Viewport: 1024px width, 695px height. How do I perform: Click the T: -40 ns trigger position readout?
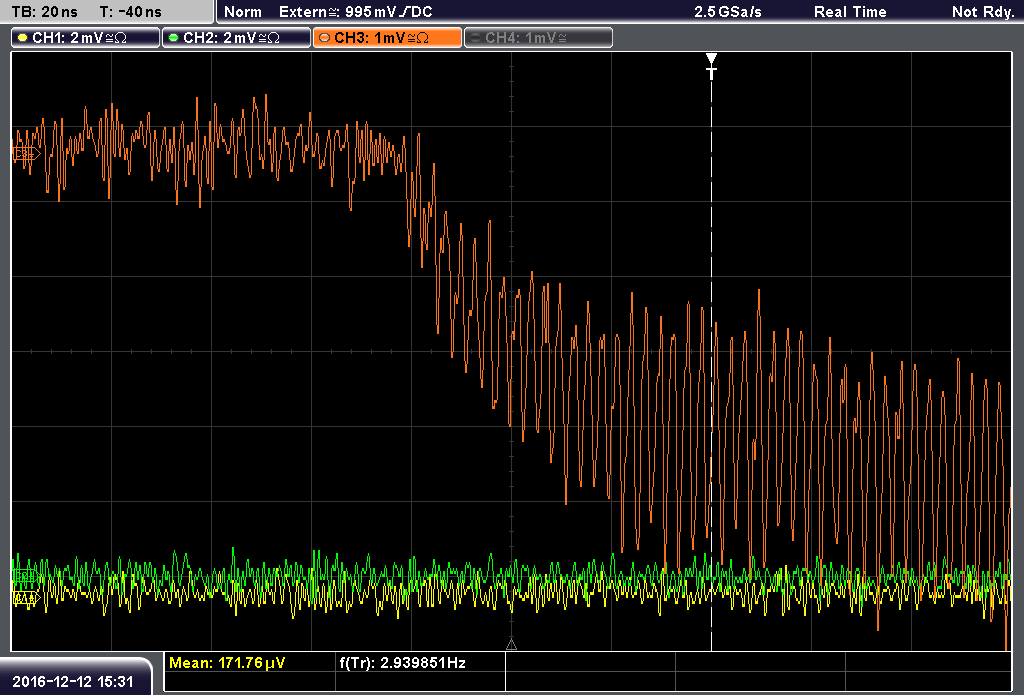click(131, 12)
